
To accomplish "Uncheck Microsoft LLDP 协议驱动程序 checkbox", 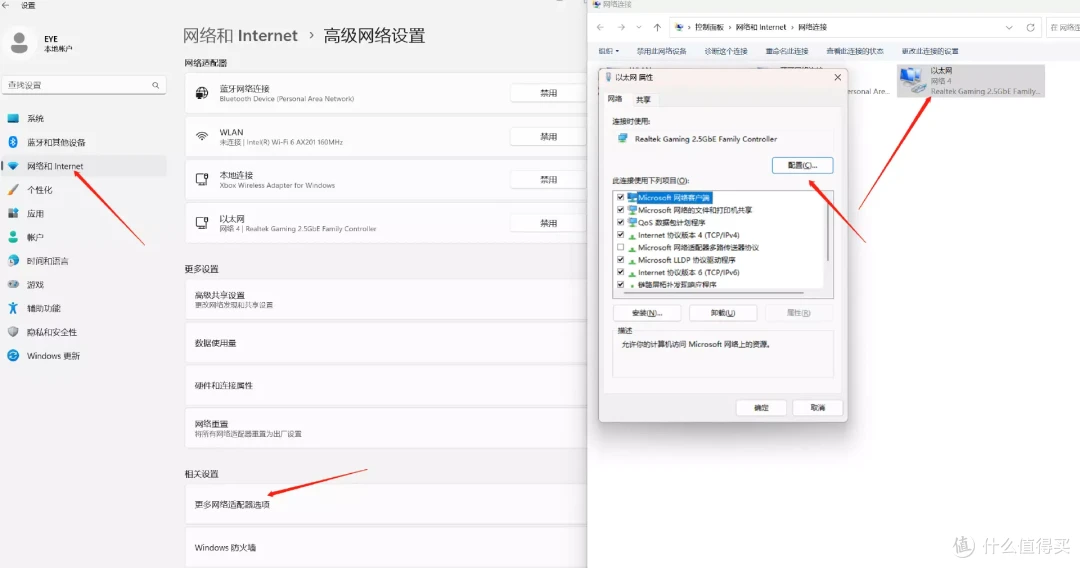I will 621,260.
